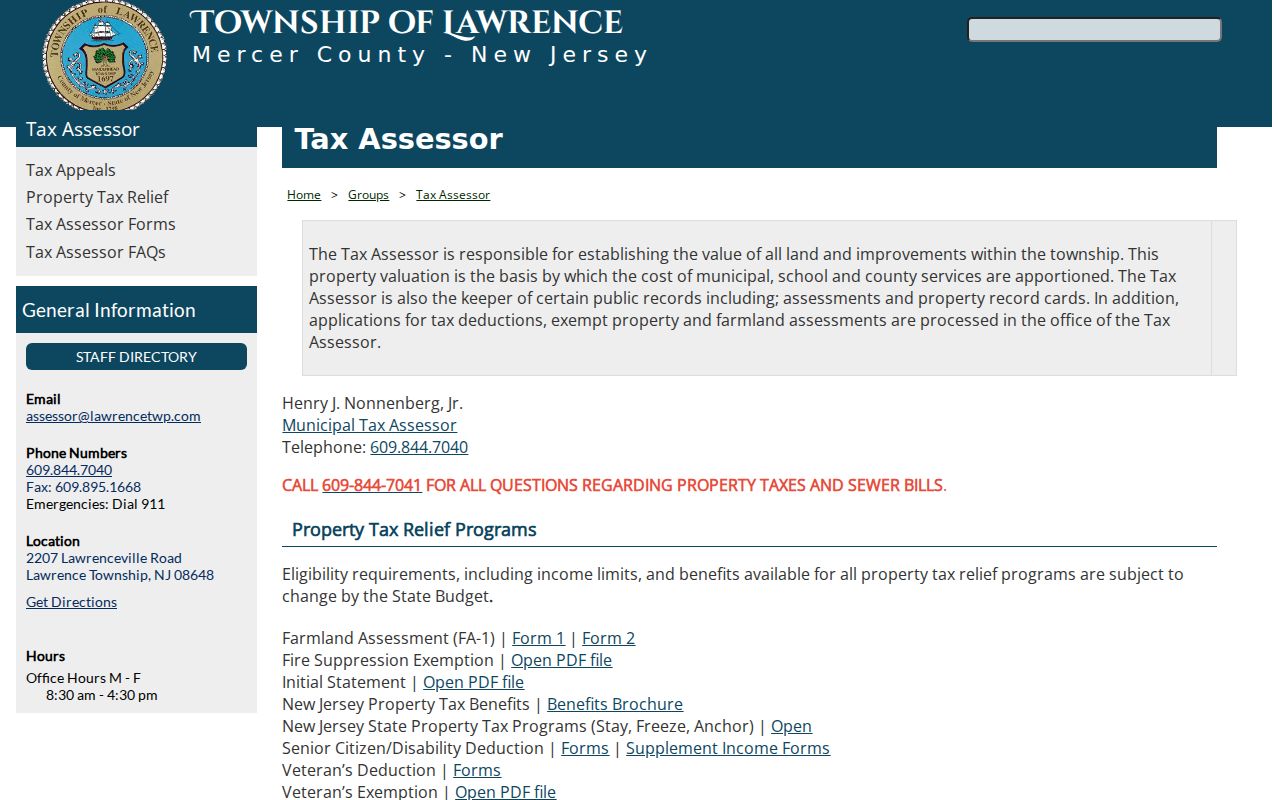Open Senior Citizen/Disability Deduction Forms
This screenshot has width=1280, height=800.
click(x=585, y=748)
